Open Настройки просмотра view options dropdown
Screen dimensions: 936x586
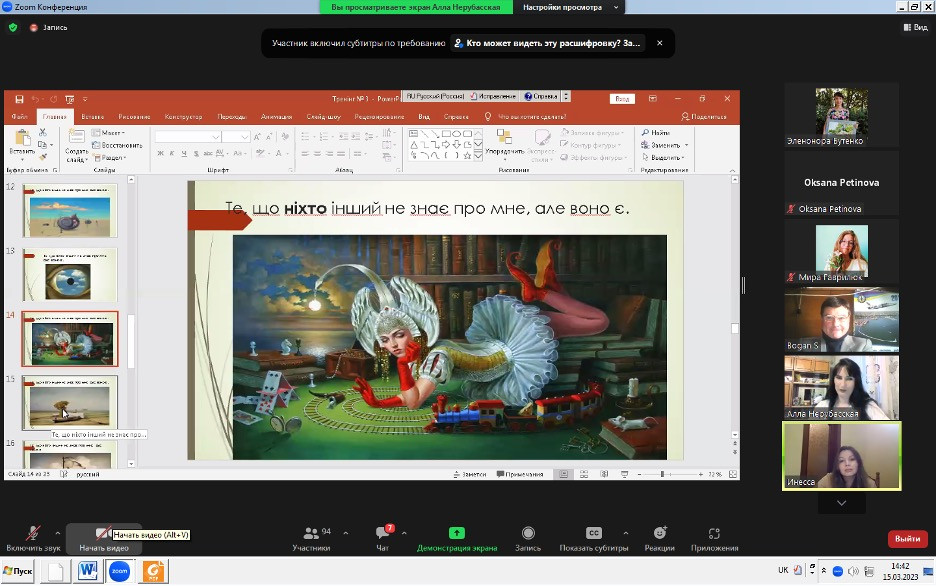[x=569, y=7]
